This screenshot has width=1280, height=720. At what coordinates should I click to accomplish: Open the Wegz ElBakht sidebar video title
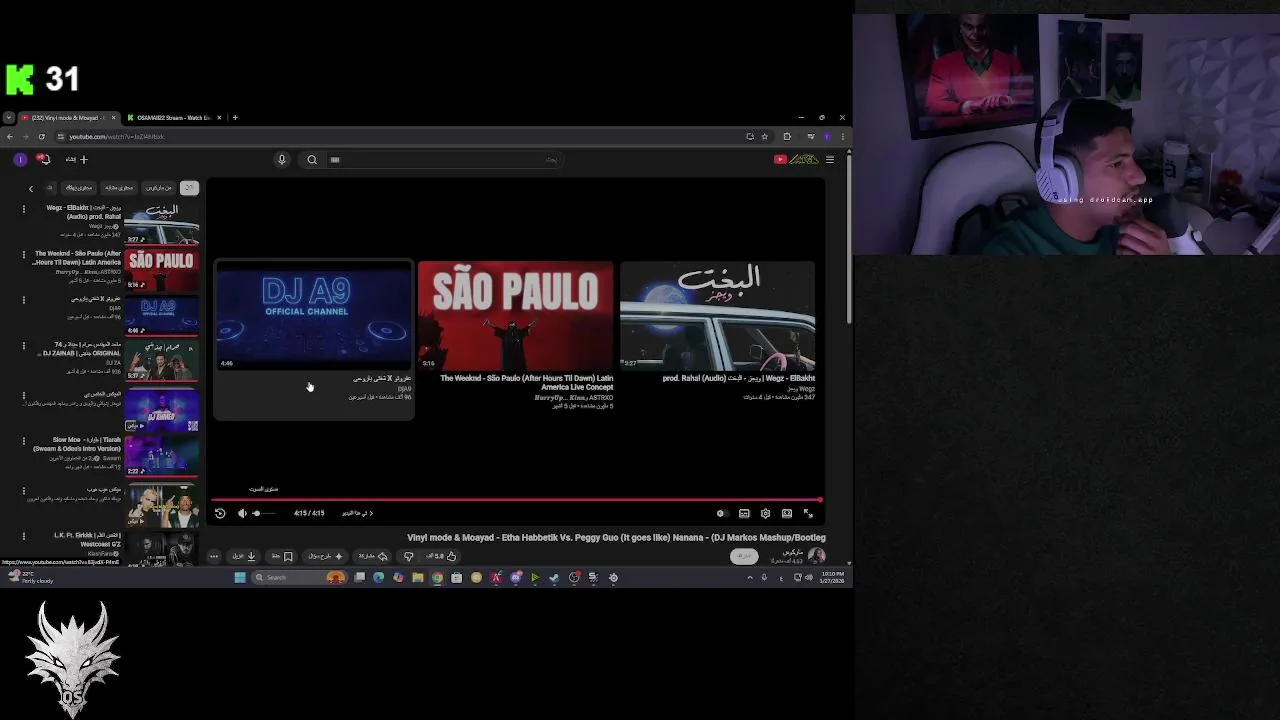(84, 211)
